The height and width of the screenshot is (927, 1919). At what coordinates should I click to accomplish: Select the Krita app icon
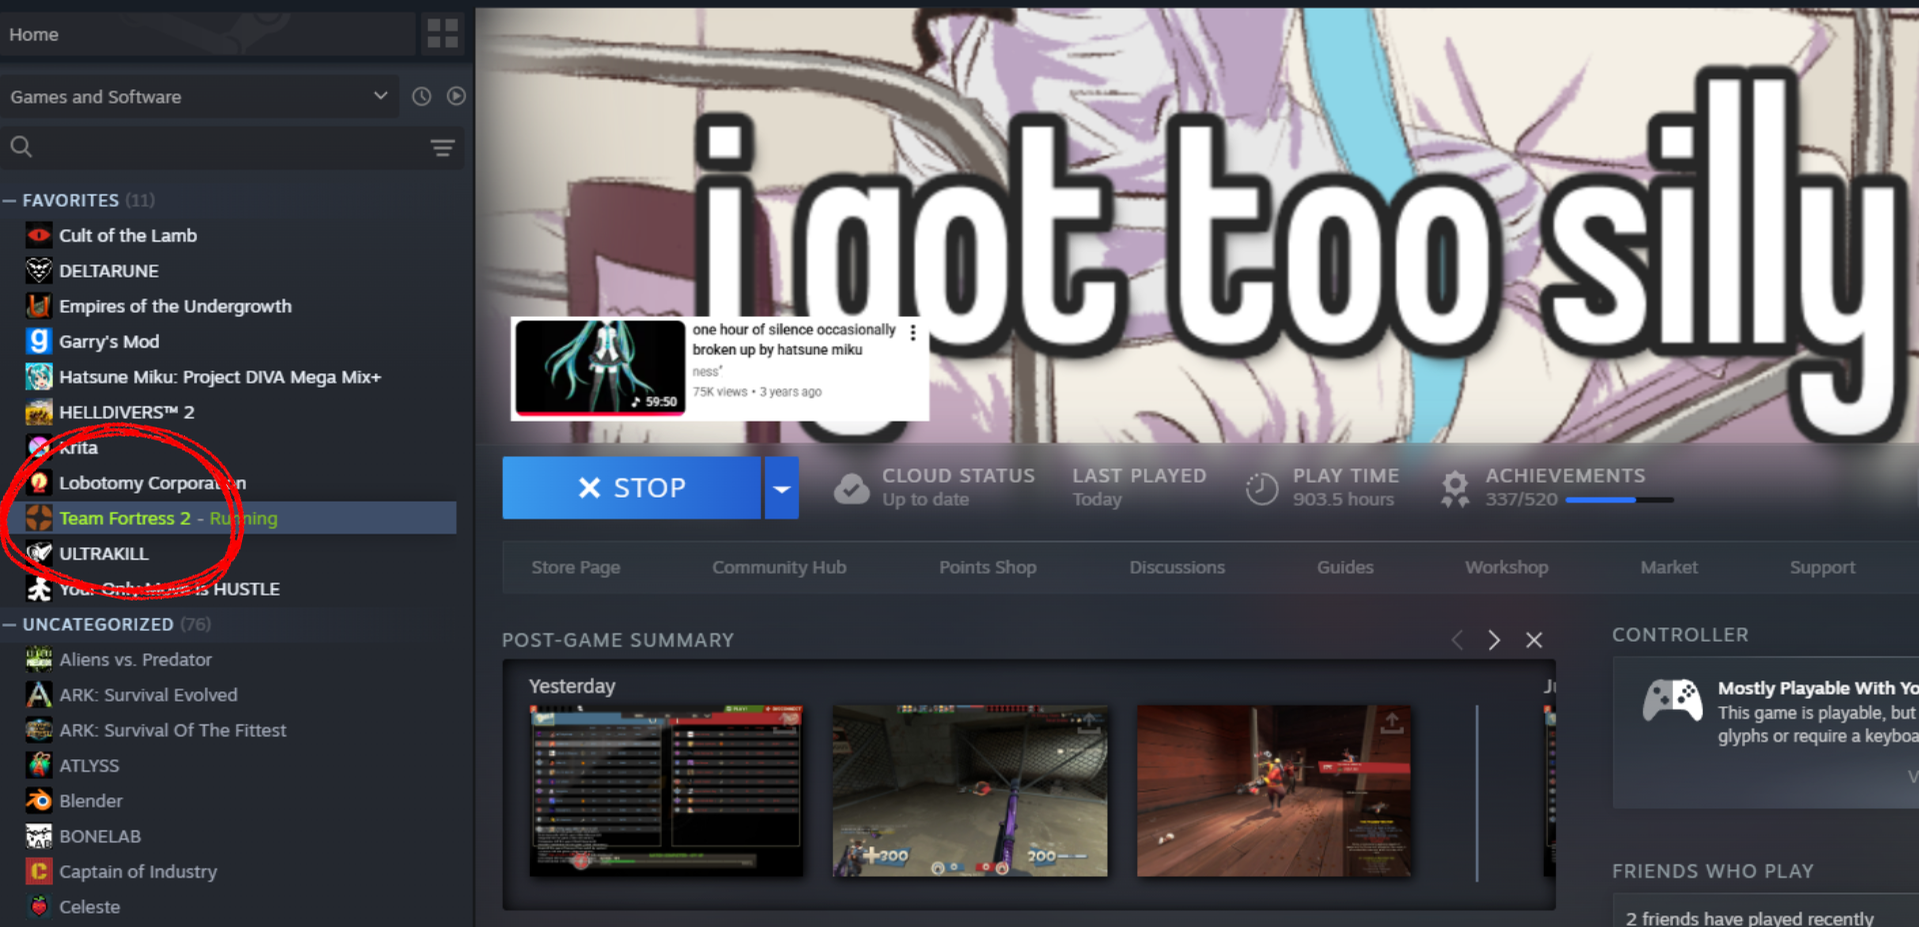pyautogui.click(x=39, y=447)
